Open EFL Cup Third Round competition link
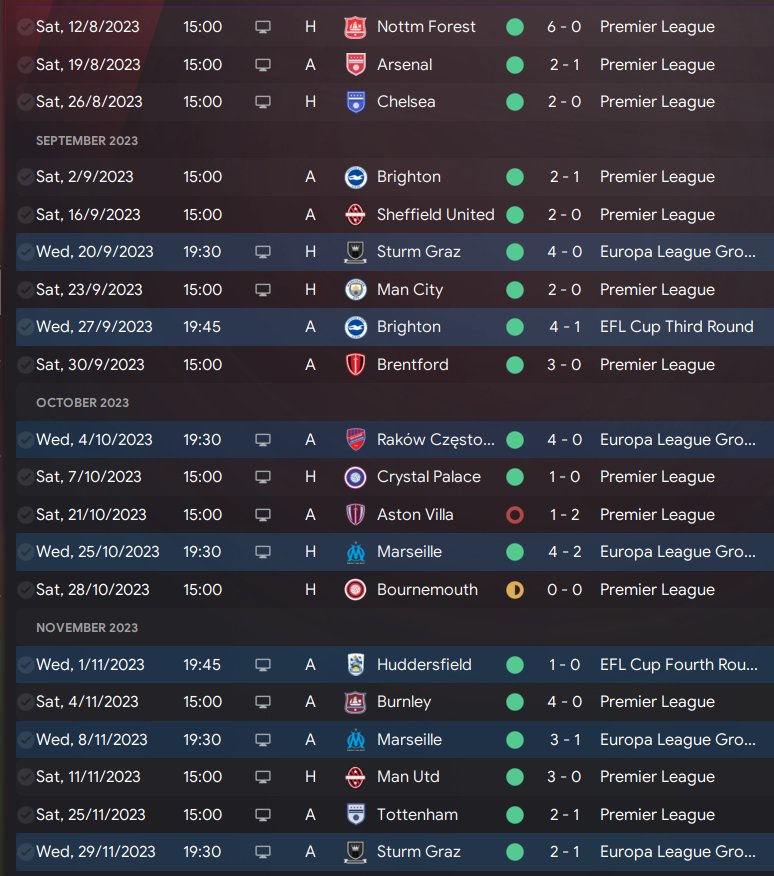This screenshot has width=774, height=876. tap(676, 327)
